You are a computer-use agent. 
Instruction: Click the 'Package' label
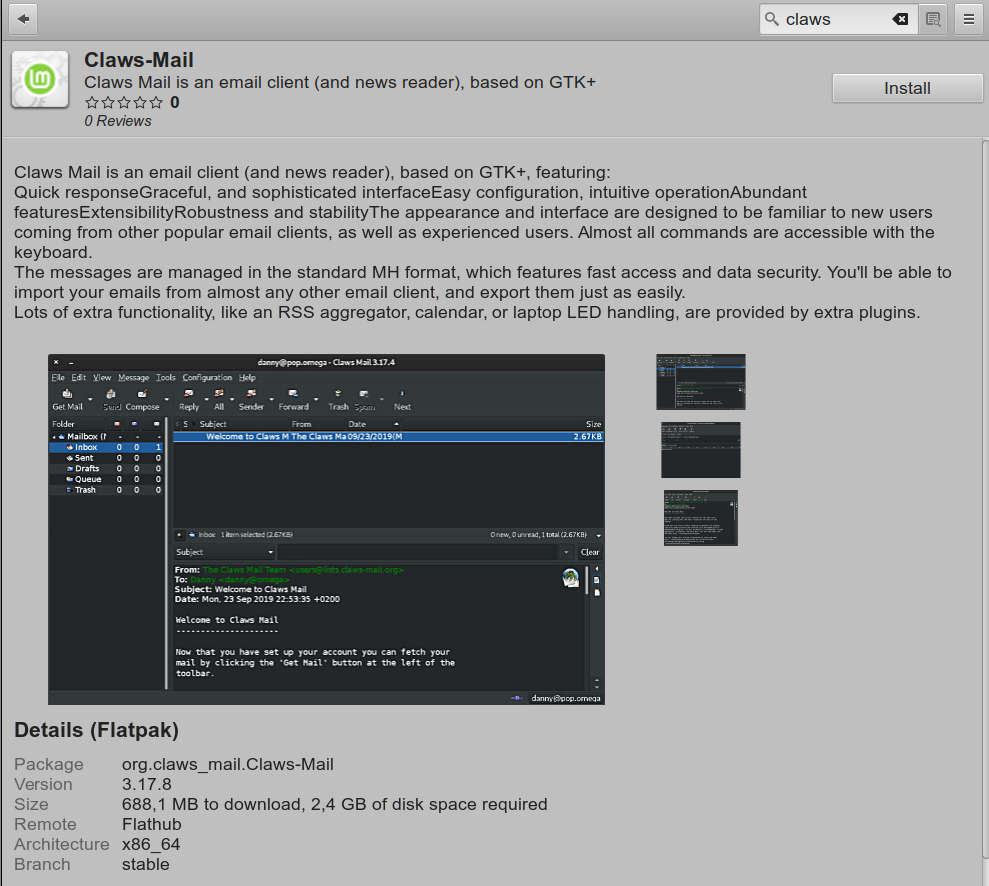click(49, 764)
